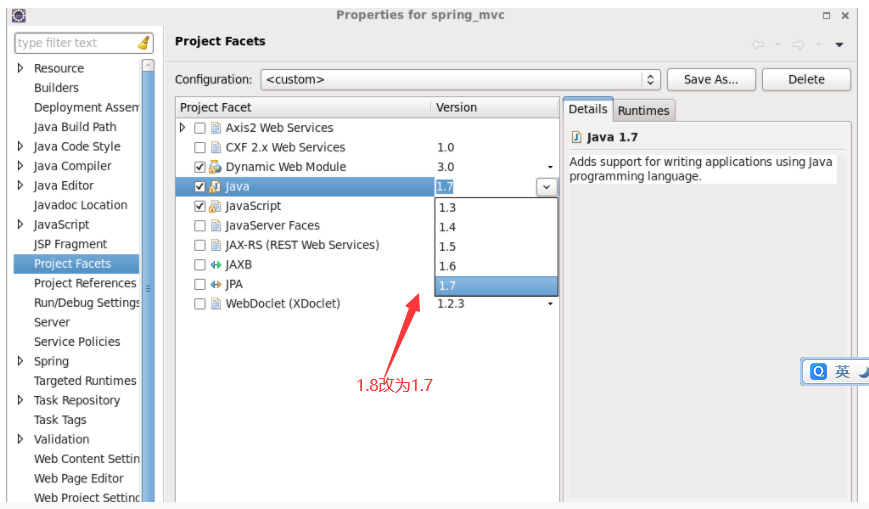Enable the Axis2 Web Services checkbox
This screenshot has width=869, height=509.
click(x=200, y=128)
